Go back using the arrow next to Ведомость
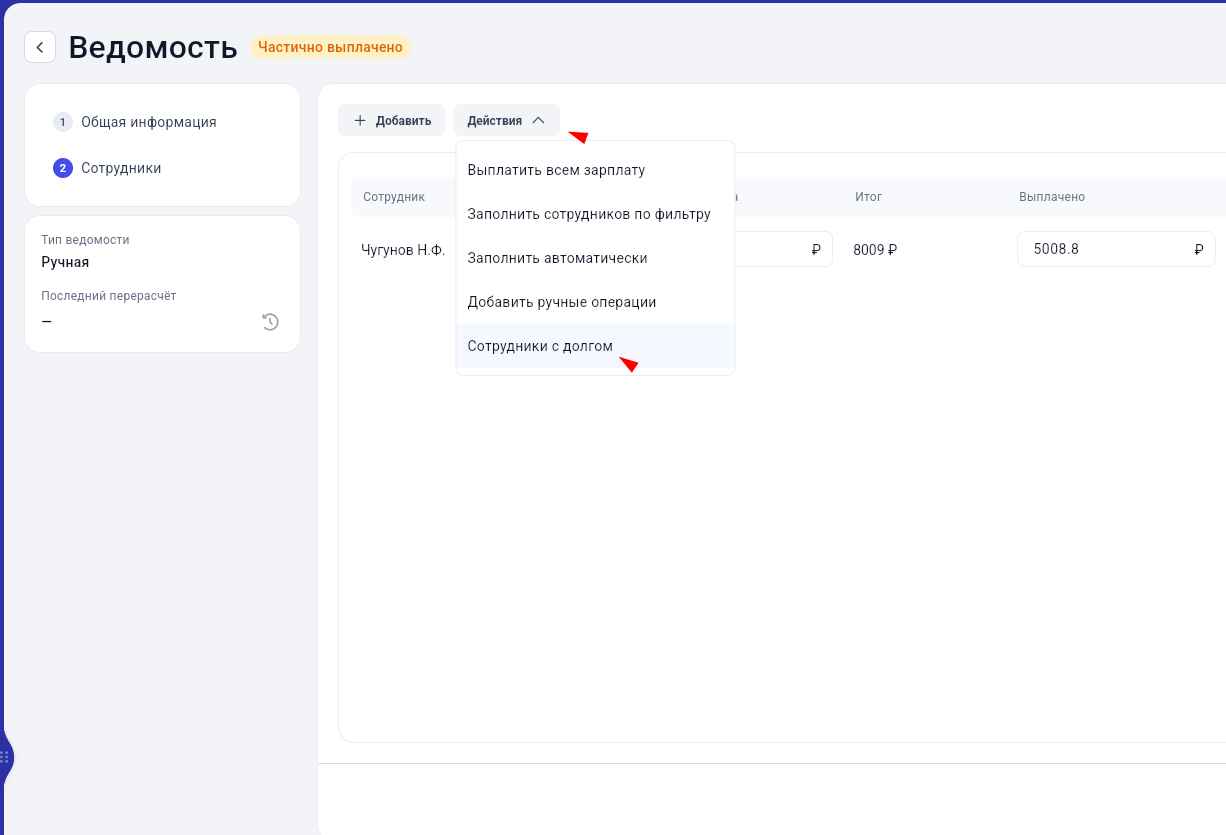 (40, 47)
